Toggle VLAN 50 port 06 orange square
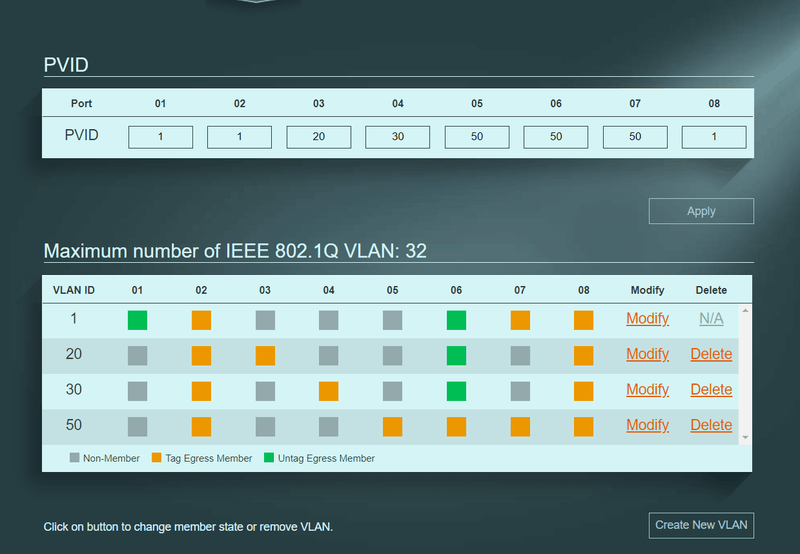The width and height of the screenshot is (800, 554). click(x=456, y=426)
